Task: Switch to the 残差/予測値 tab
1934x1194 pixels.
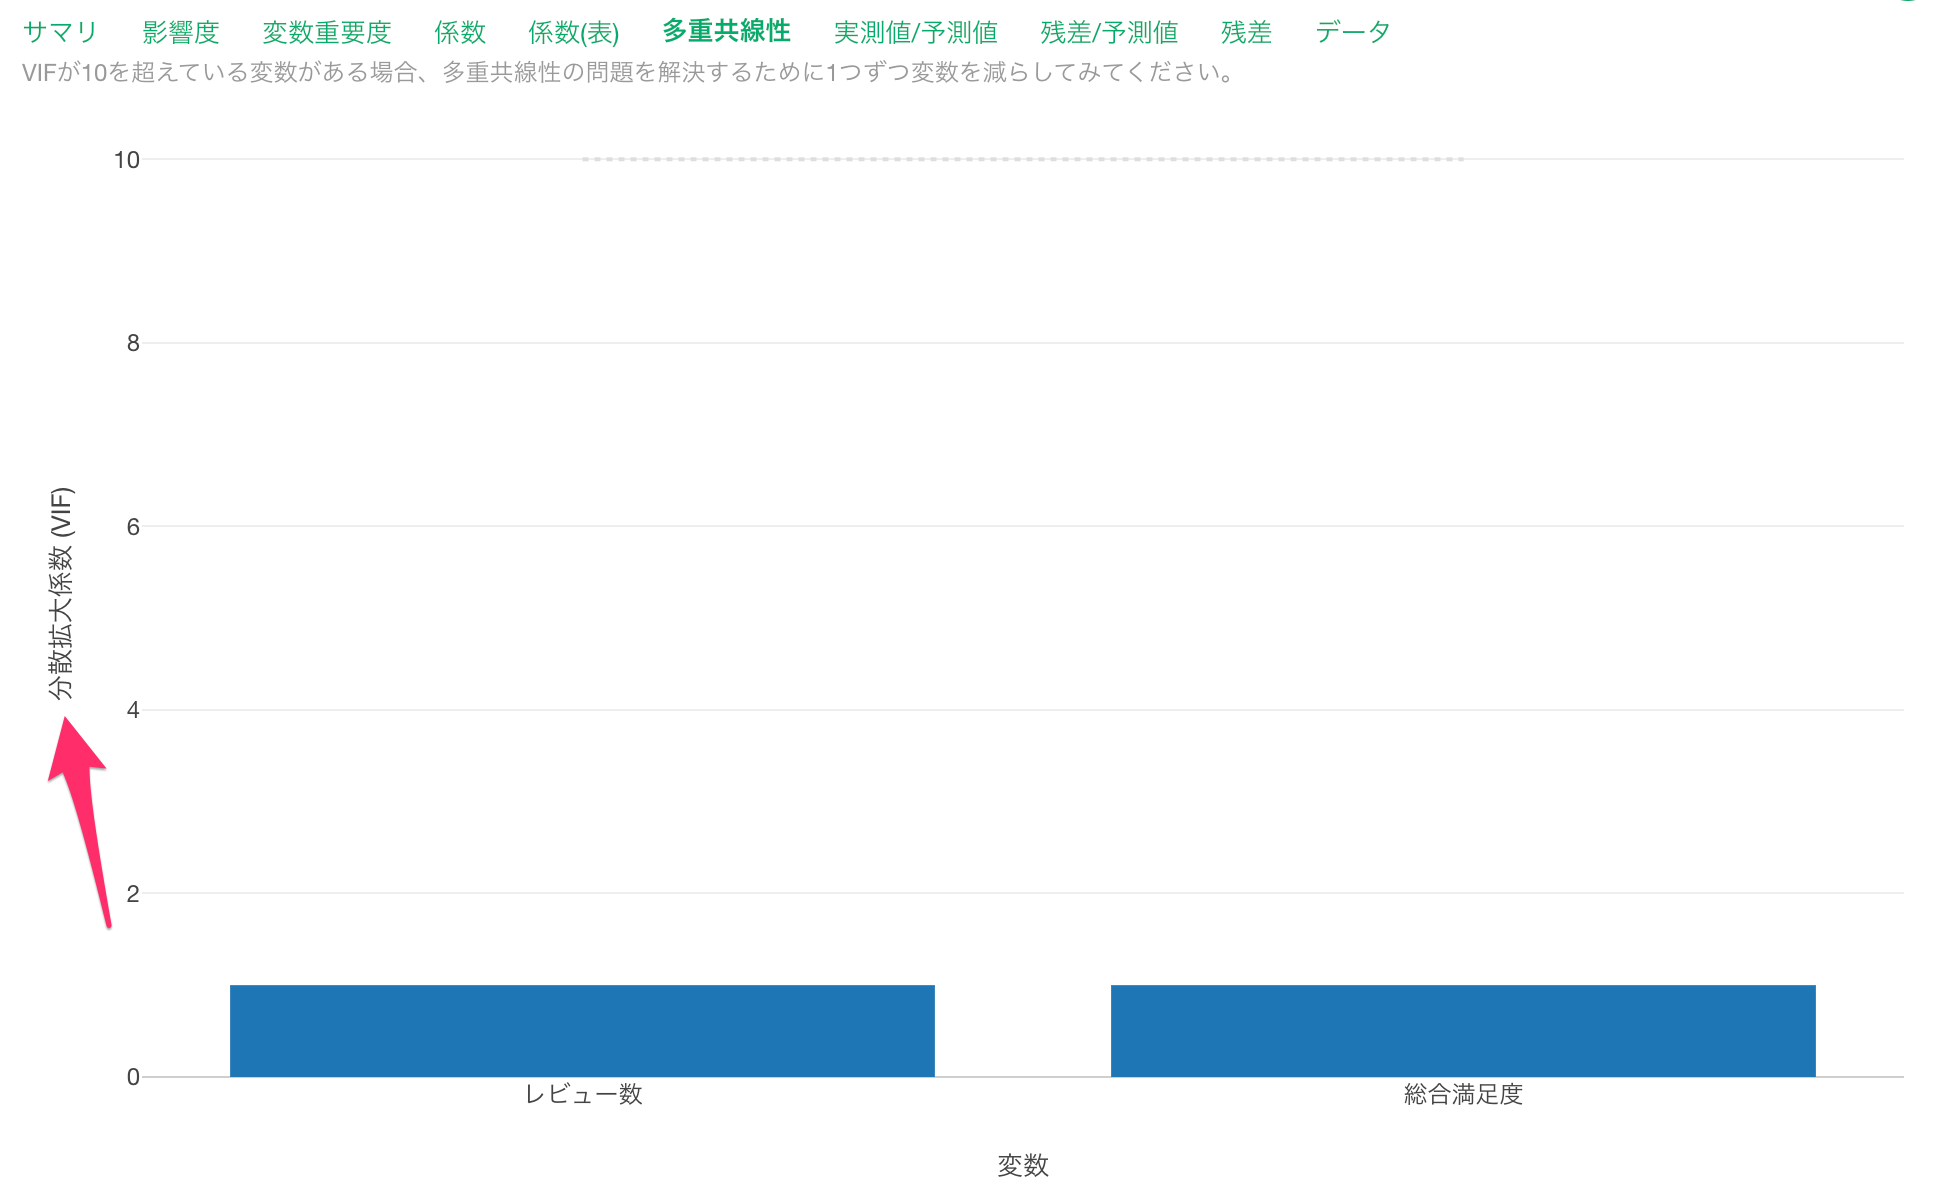Action: (1109, 33)
